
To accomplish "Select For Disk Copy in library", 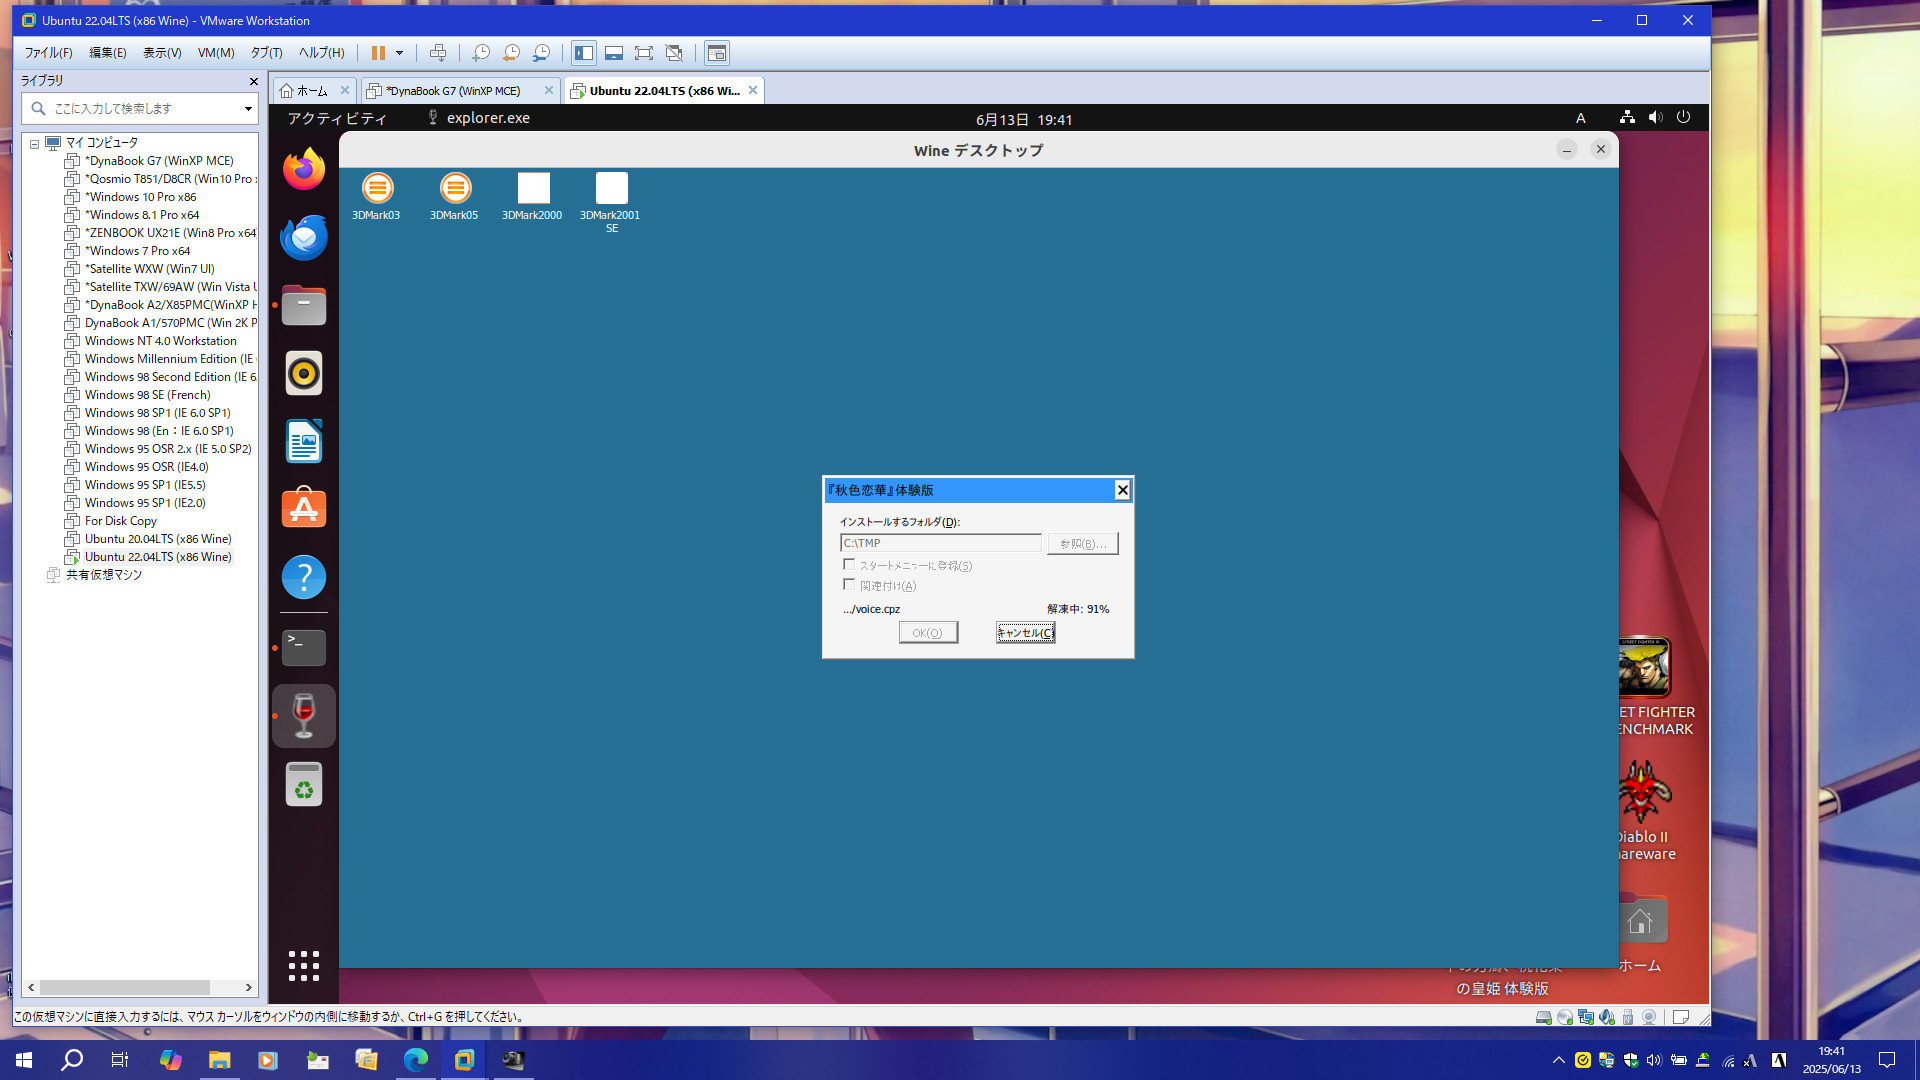I will tap(120, 521).
